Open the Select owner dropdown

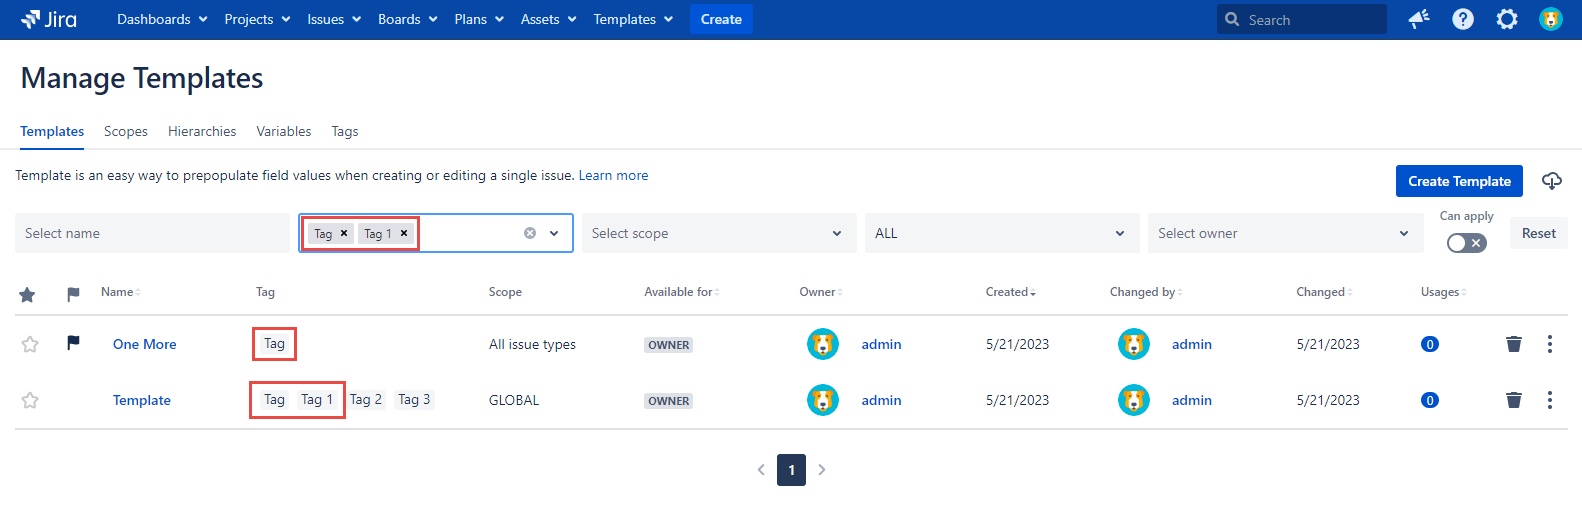click(1284, 233)
